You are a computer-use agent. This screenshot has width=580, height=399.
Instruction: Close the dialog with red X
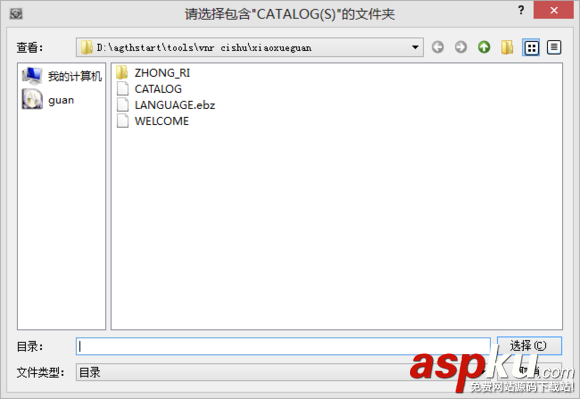click(553, 10)
